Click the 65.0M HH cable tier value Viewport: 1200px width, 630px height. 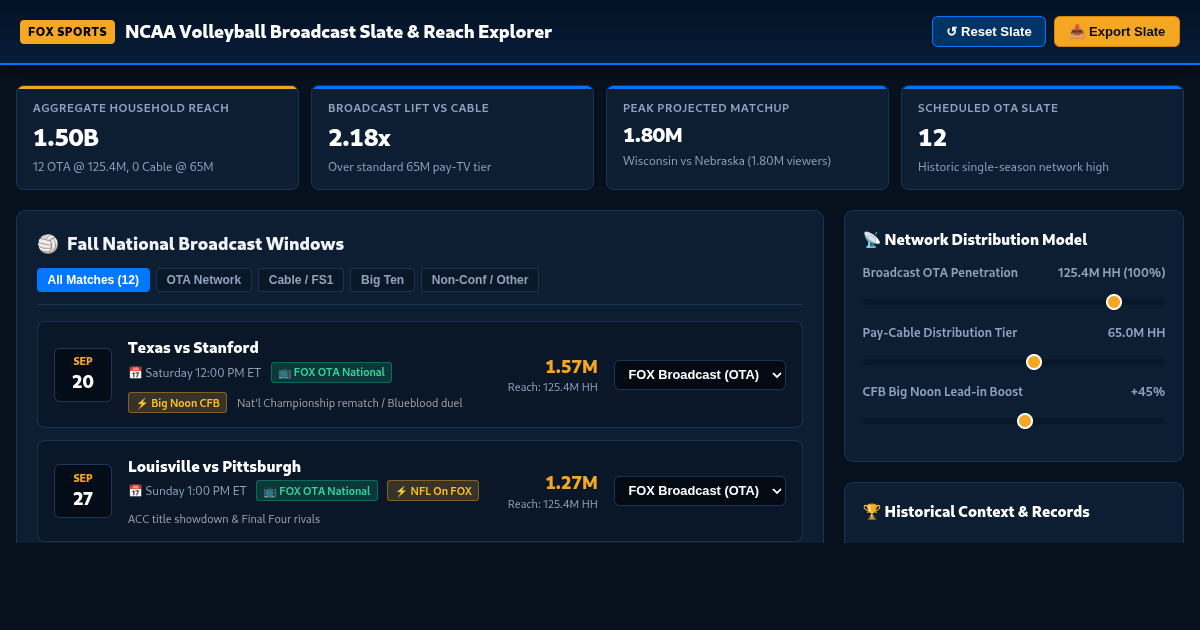point(1136,332)
